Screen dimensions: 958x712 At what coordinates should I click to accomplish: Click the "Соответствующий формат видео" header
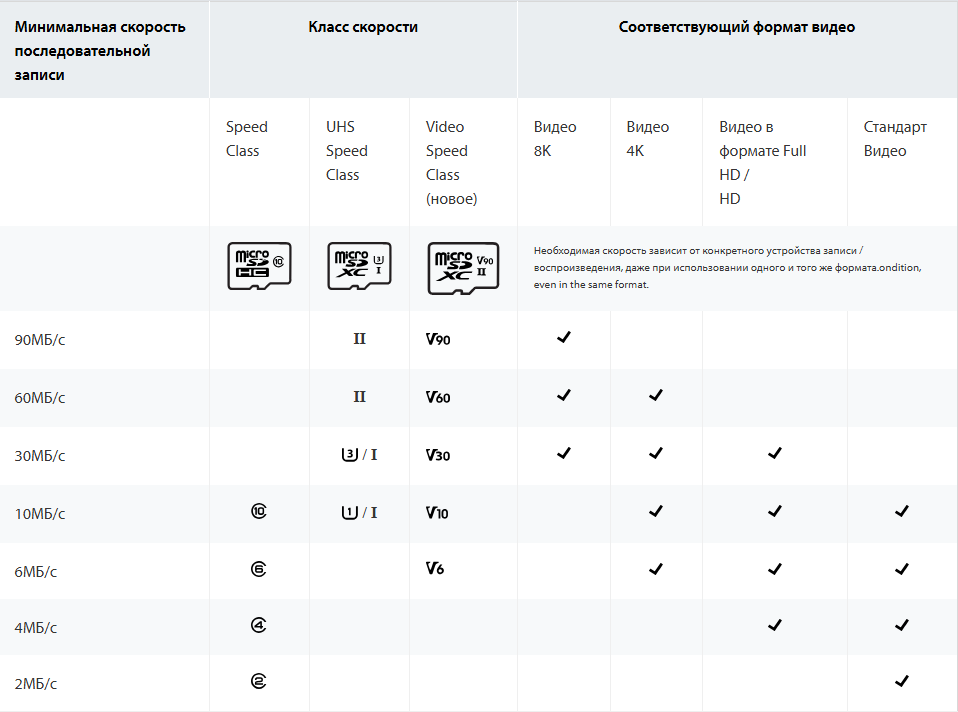tap(737, 27)
